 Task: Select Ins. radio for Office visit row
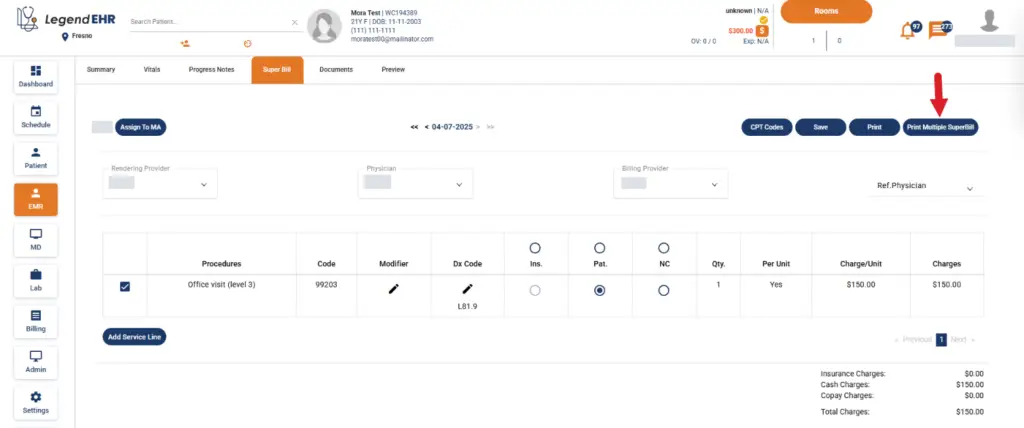click(x=534, y=290)
